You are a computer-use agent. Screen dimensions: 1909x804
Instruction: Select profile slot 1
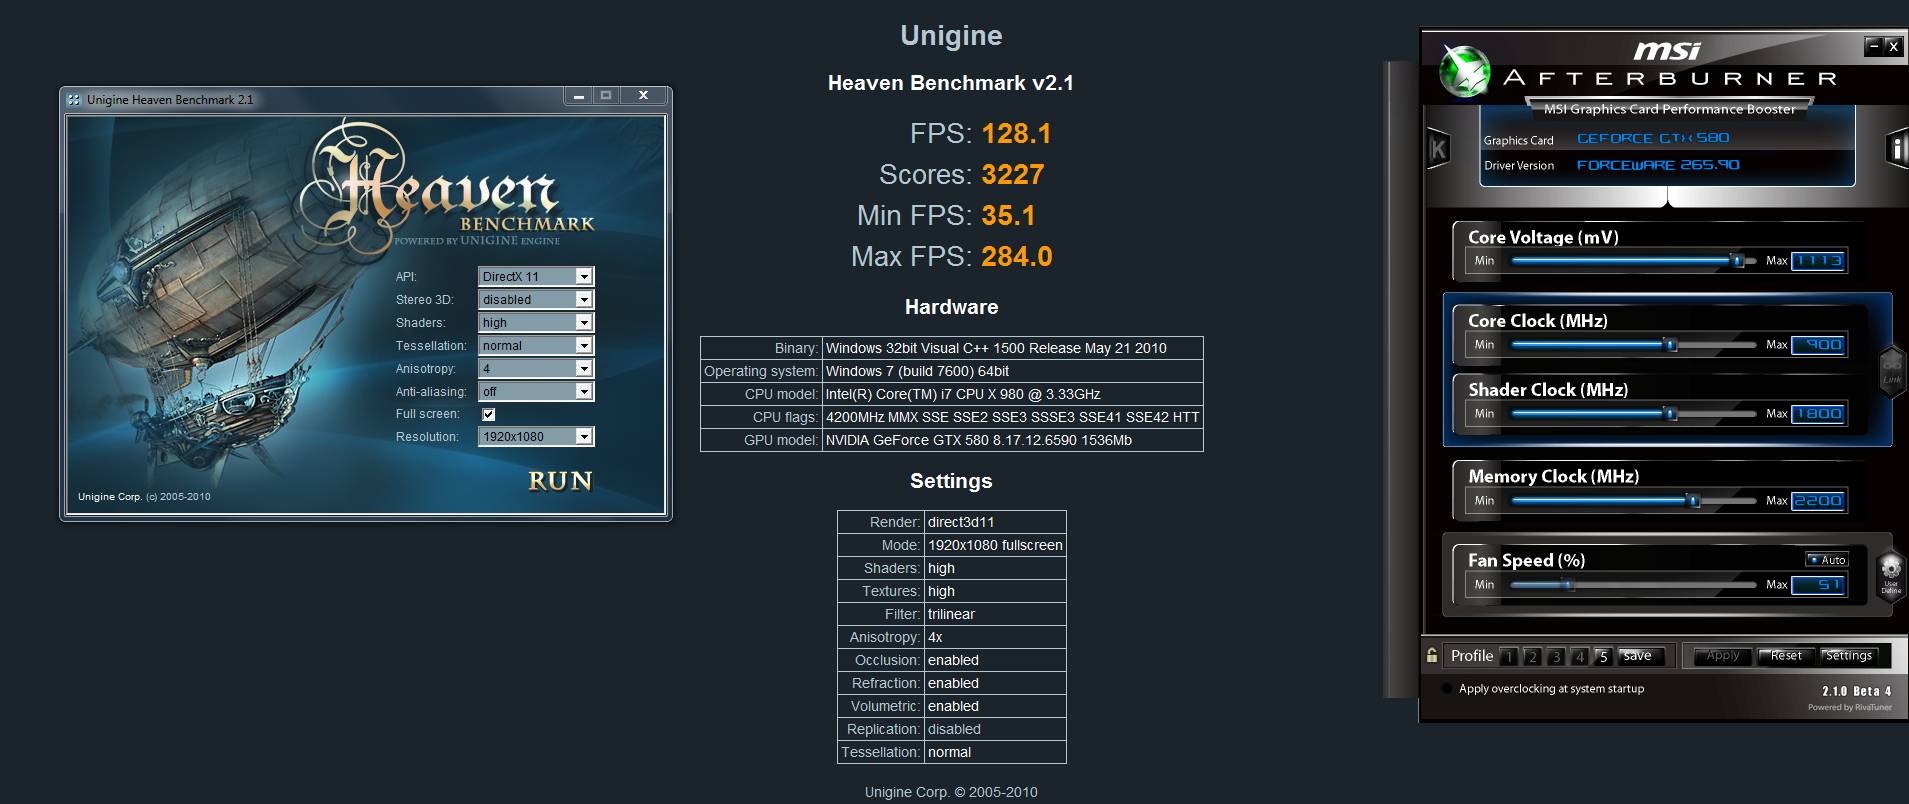pos(1508,656)
